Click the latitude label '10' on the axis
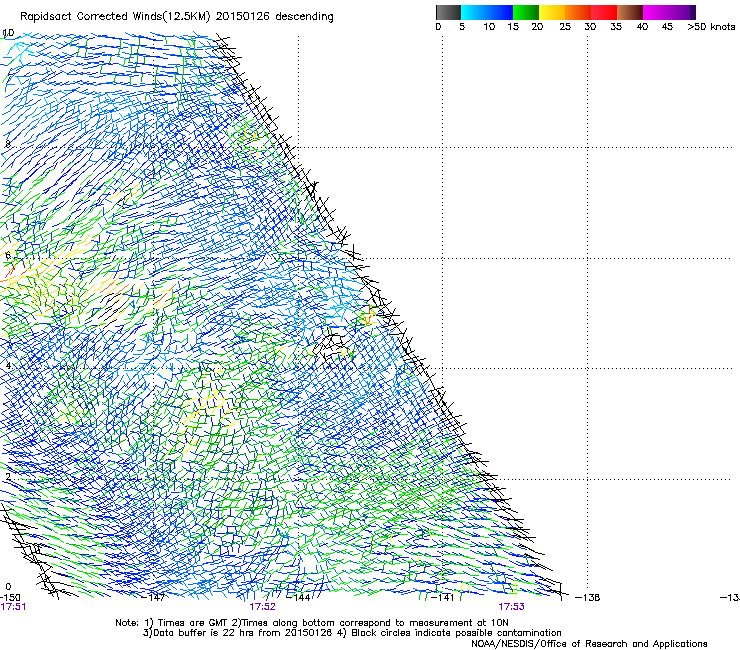This screenshot has width=740, height=650. 9,33
